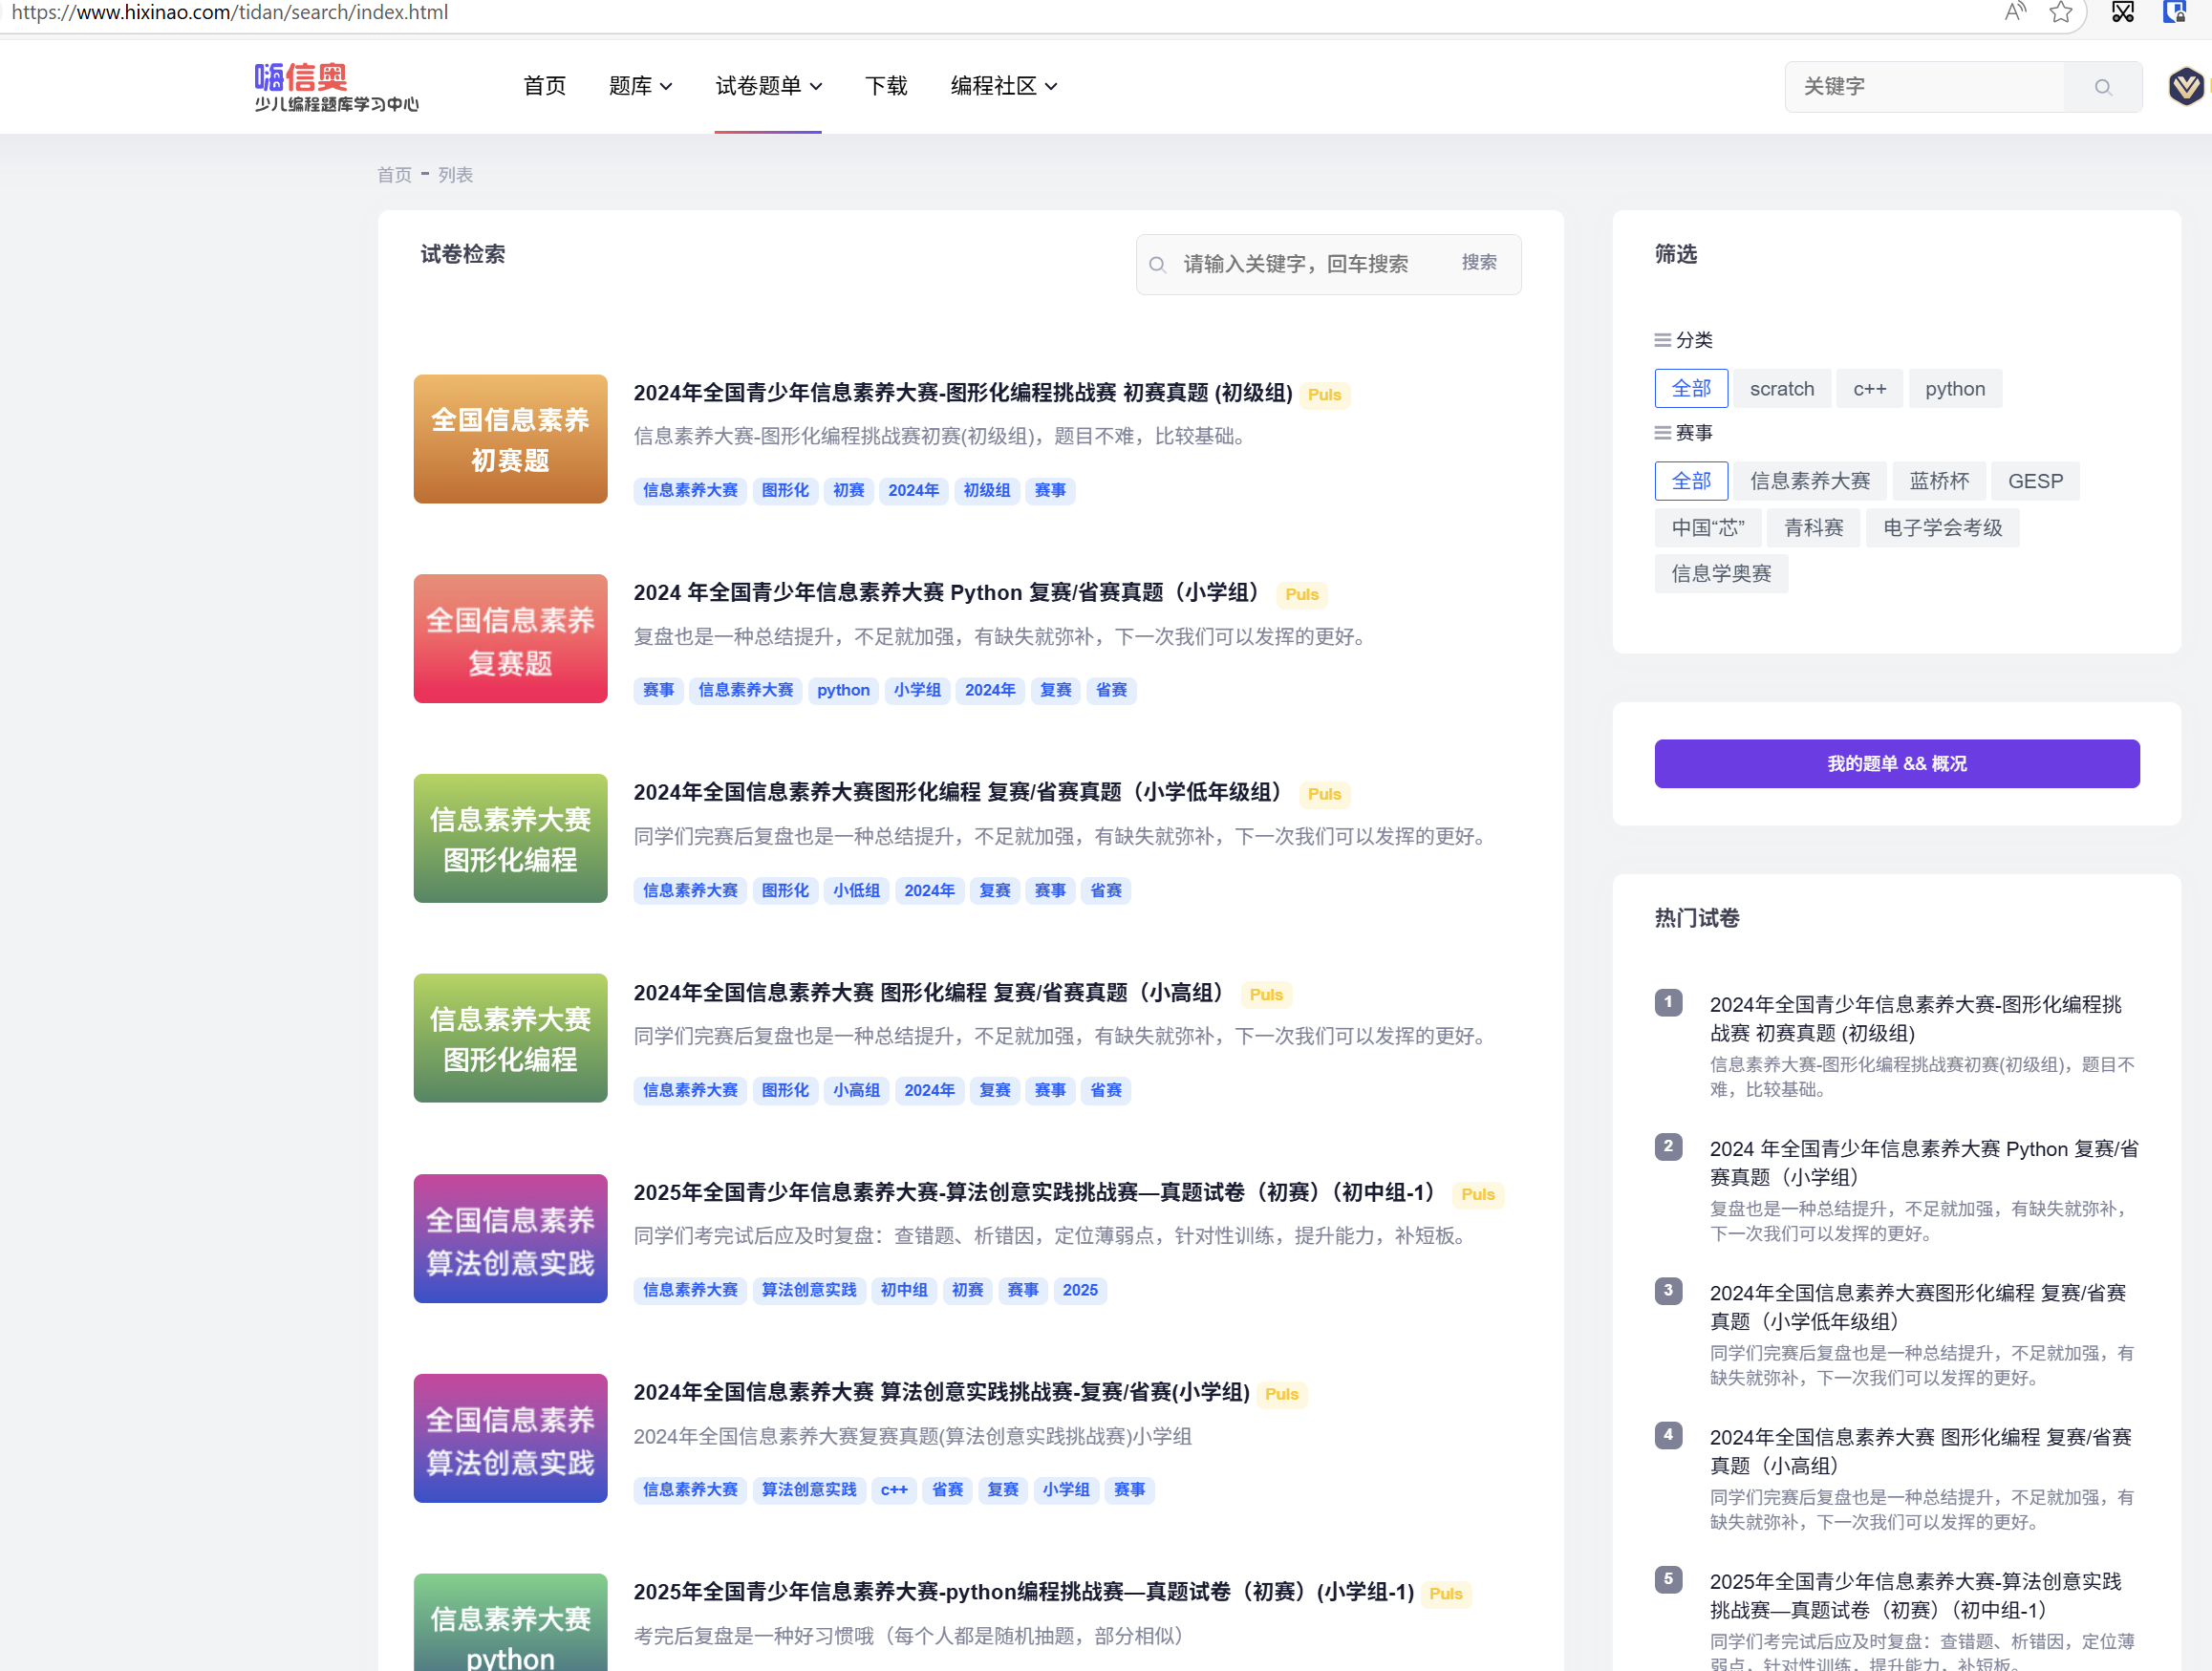This screenshot has width=2212, height=1671.
Task: Select the python category filter
Action: pos(1954,388)
